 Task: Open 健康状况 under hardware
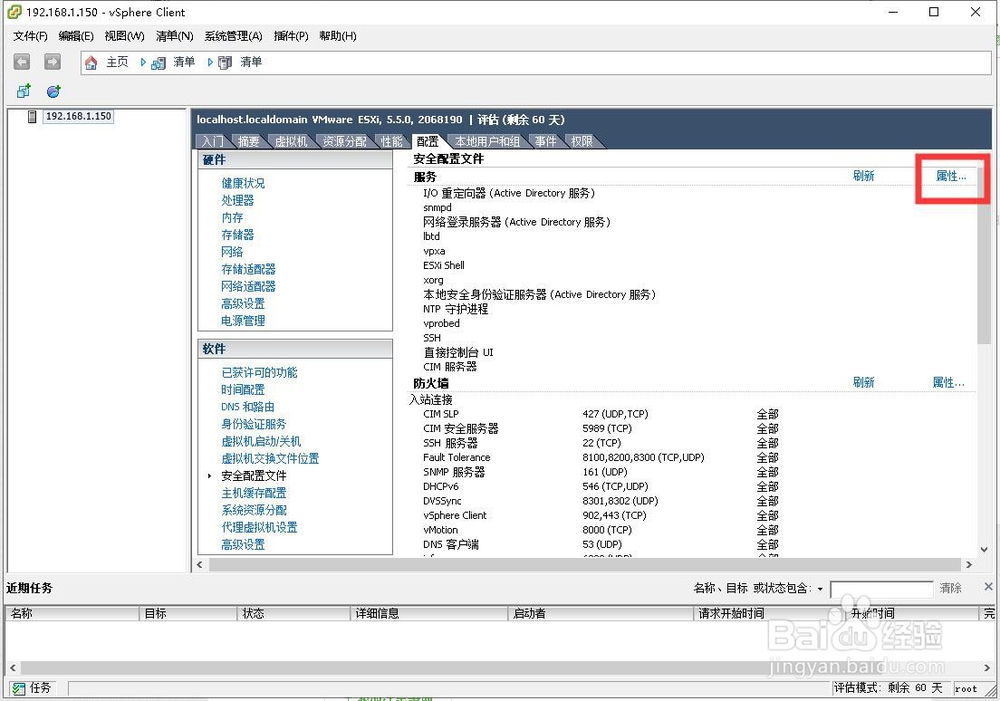[243, 183]
